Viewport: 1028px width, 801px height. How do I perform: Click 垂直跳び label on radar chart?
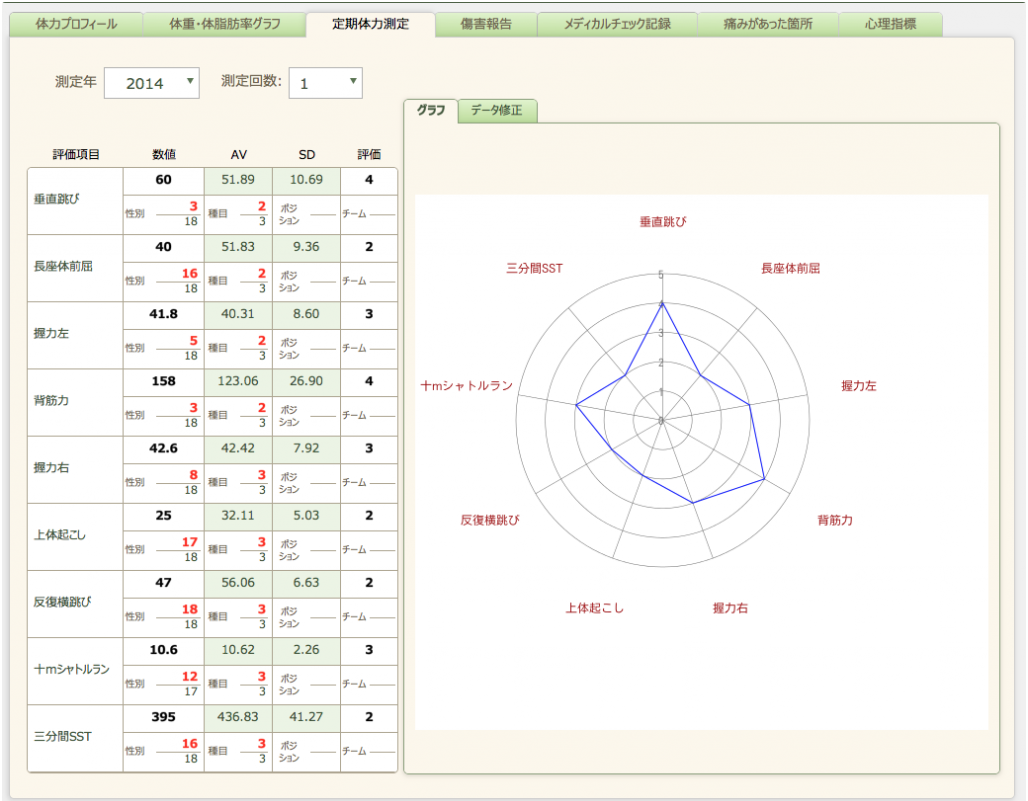click(x=663, y=221)
